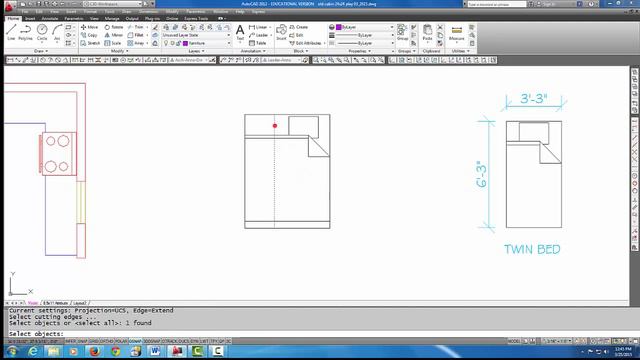Switch to the Parametric ribbon tab

click(74, 18)
